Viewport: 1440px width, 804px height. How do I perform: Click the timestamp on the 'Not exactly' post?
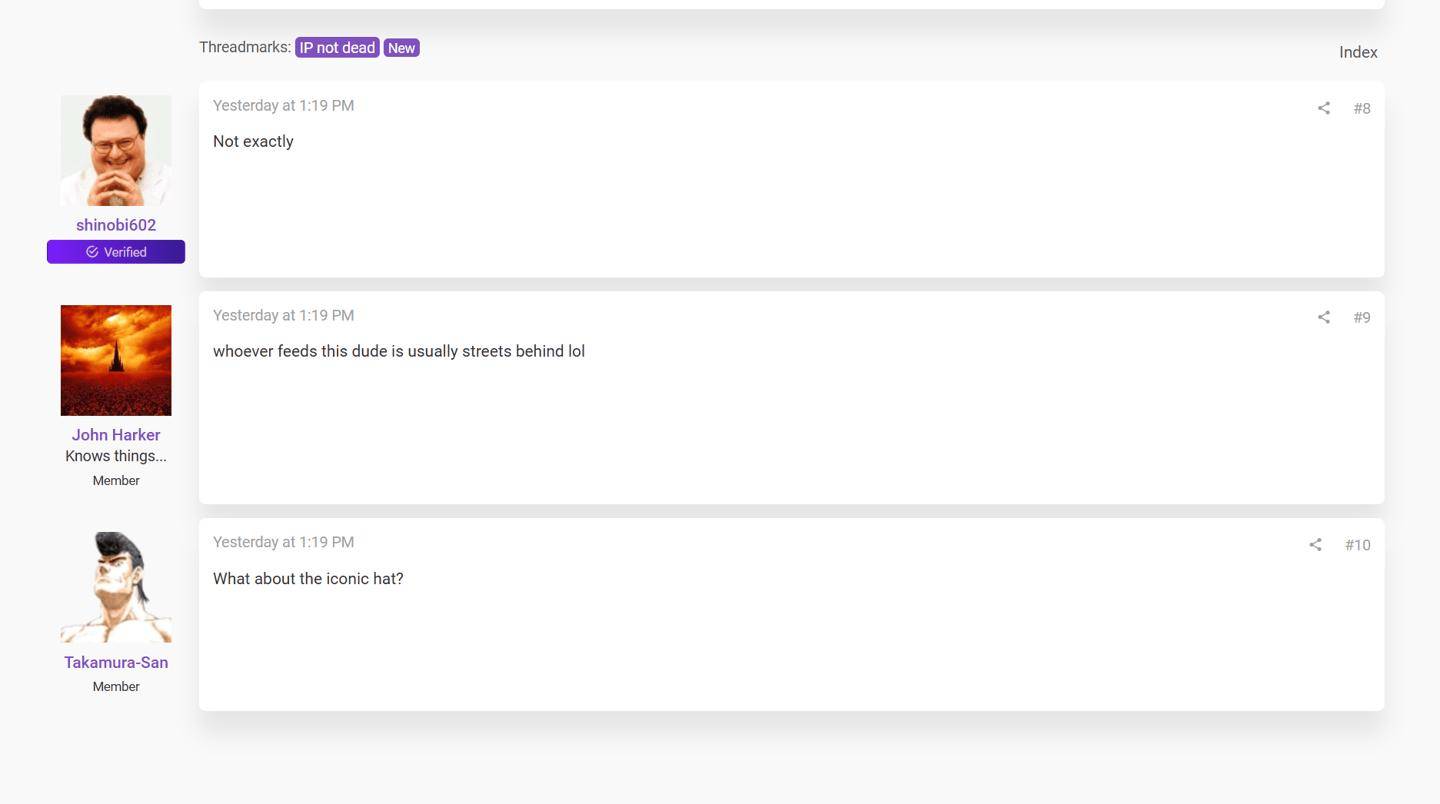[x=283, y=106]
